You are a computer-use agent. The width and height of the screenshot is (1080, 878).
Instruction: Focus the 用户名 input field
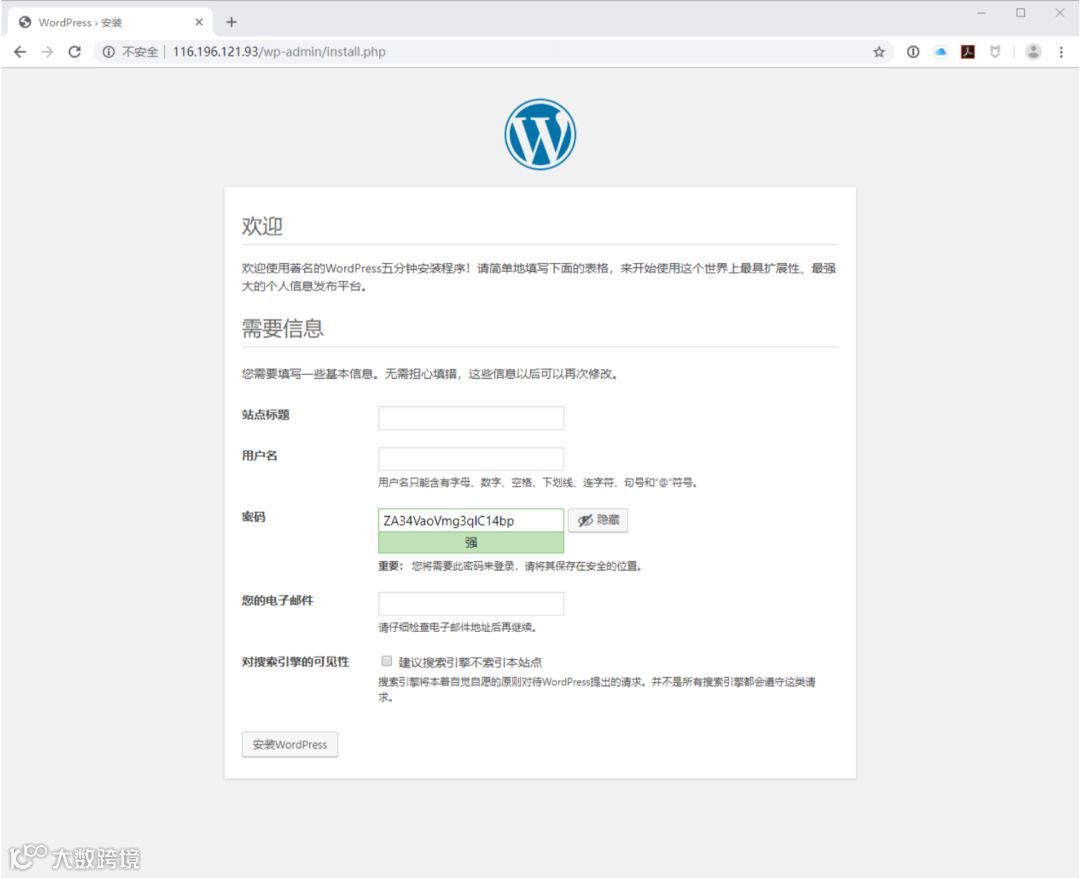[471, 459]
